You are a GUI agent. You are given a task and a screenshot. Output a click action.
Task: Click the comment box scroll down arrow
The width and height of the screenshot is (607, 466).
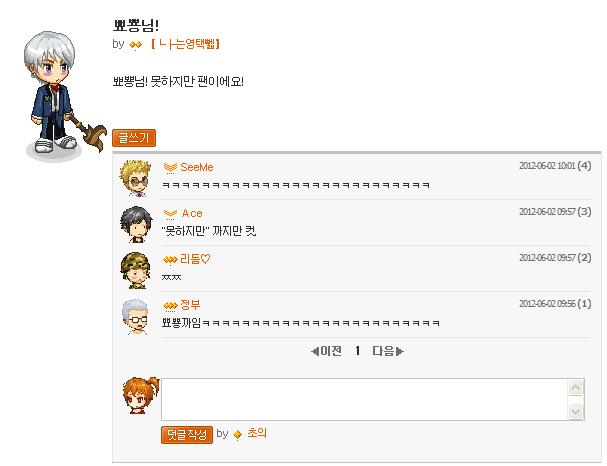point(576,411)
